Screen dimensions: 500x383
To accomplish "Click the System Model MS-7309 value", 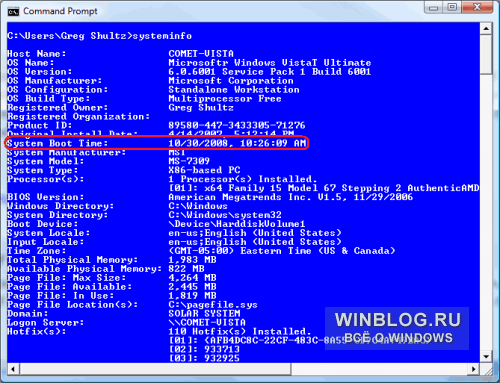I will 189,161.
